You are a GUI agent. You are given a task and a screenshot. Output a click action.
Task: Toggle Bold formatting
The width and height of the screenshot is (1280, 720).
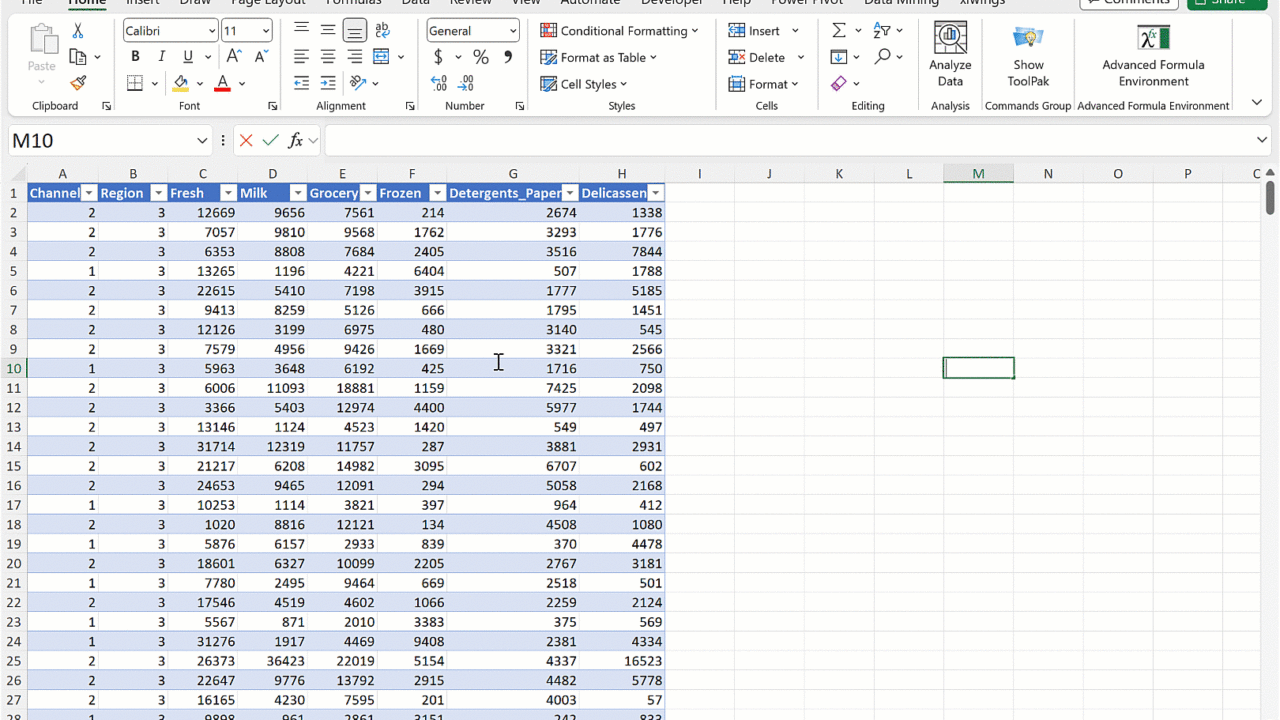coord(135,57)
